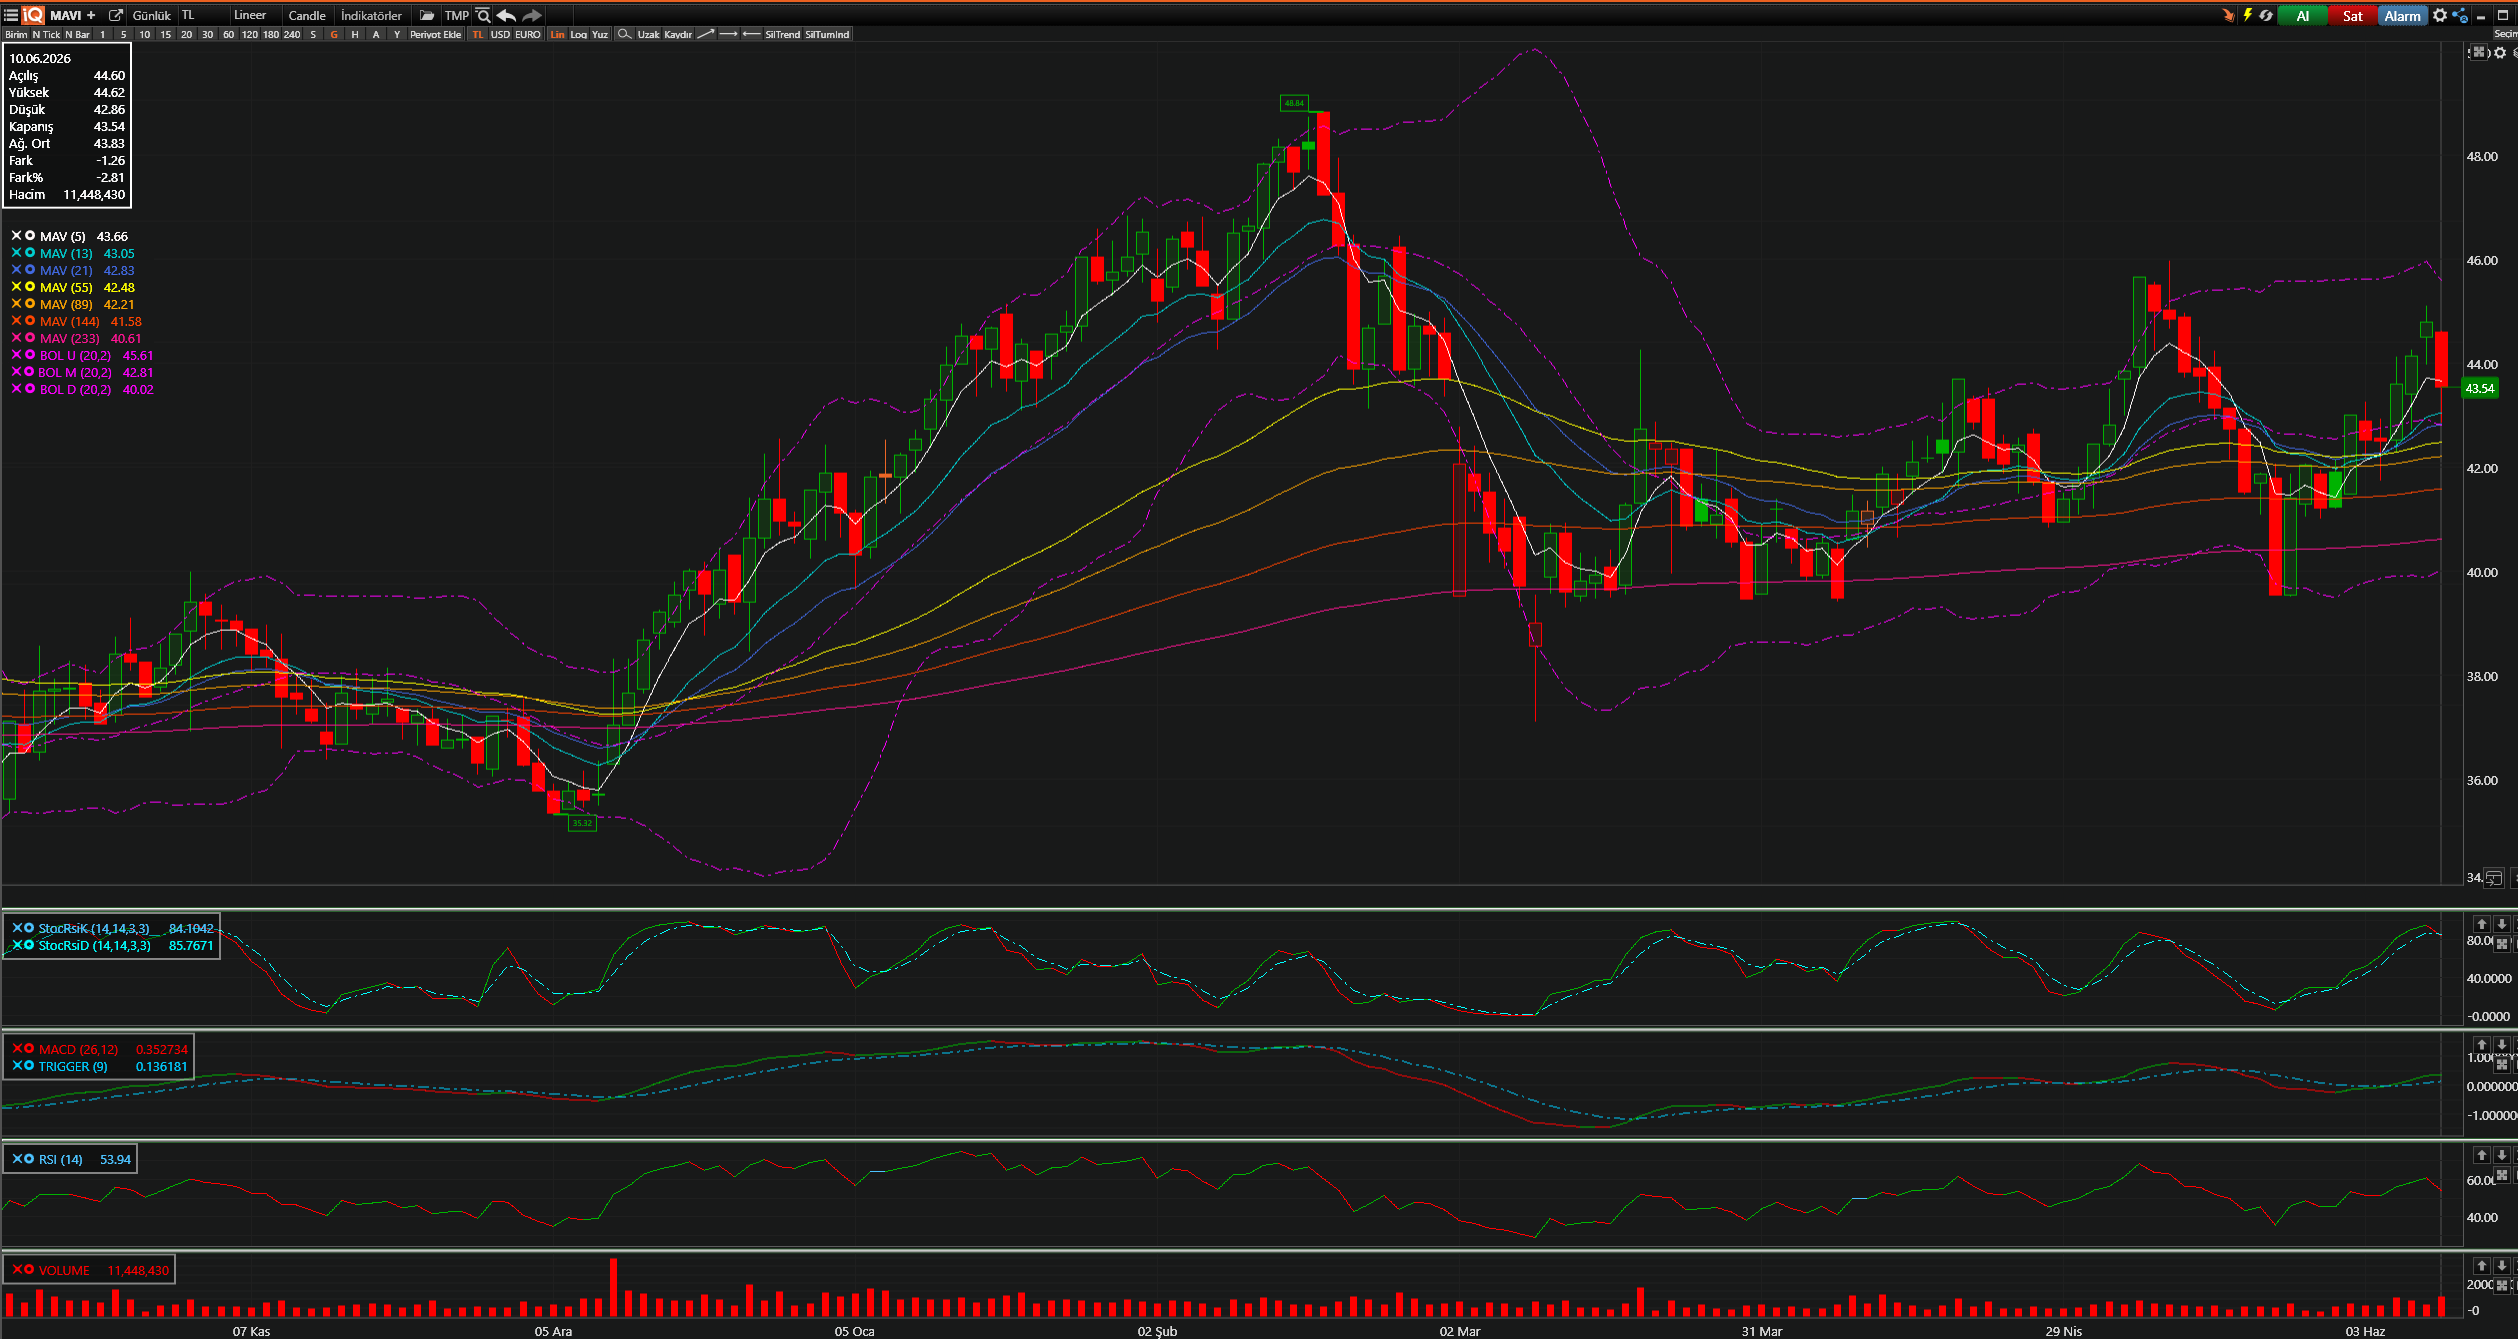
Task: Select the N Tick option
Action: click(x=46, y=34)
